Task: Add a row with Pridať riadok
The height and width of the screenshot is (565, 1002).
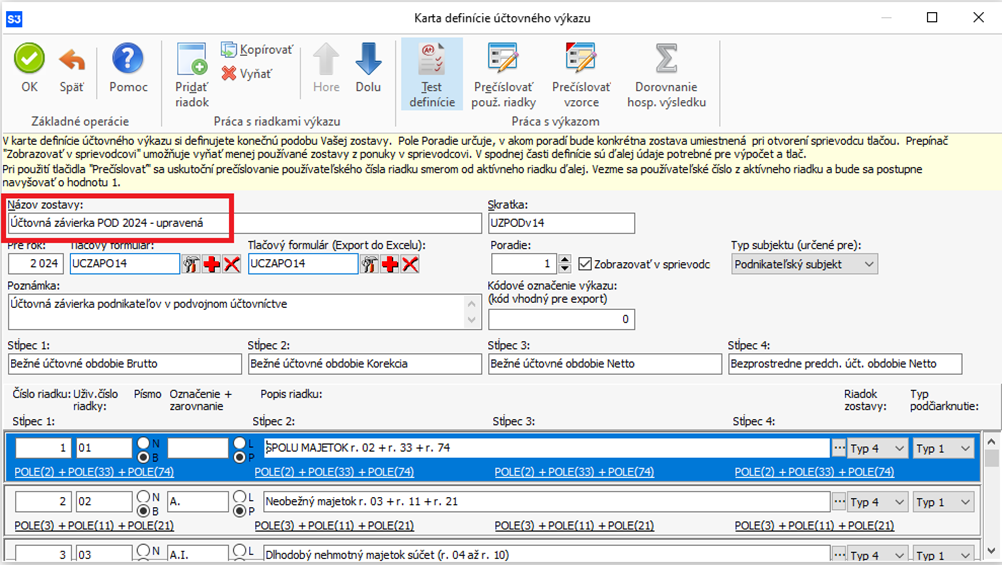Action: (192, 75)
